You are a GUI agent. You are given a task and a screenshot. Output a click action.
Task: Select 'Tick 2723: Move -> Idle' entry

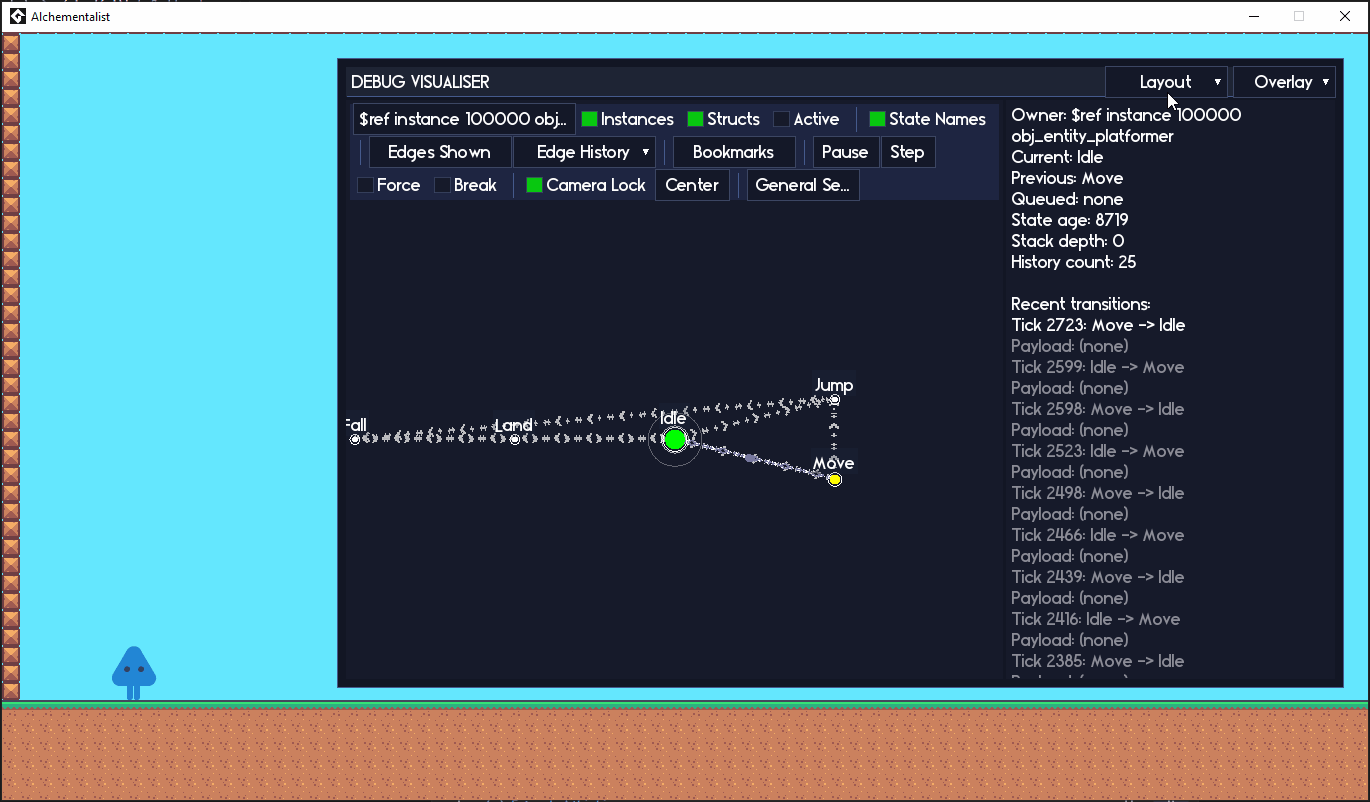point(1098,325)
